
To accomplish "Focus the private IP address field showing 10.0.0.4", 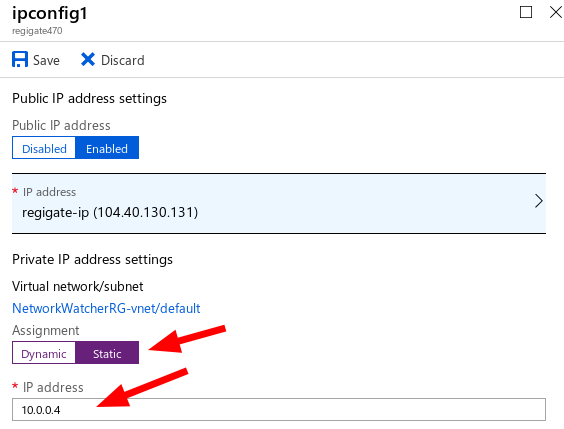I will tap(279, 410).
